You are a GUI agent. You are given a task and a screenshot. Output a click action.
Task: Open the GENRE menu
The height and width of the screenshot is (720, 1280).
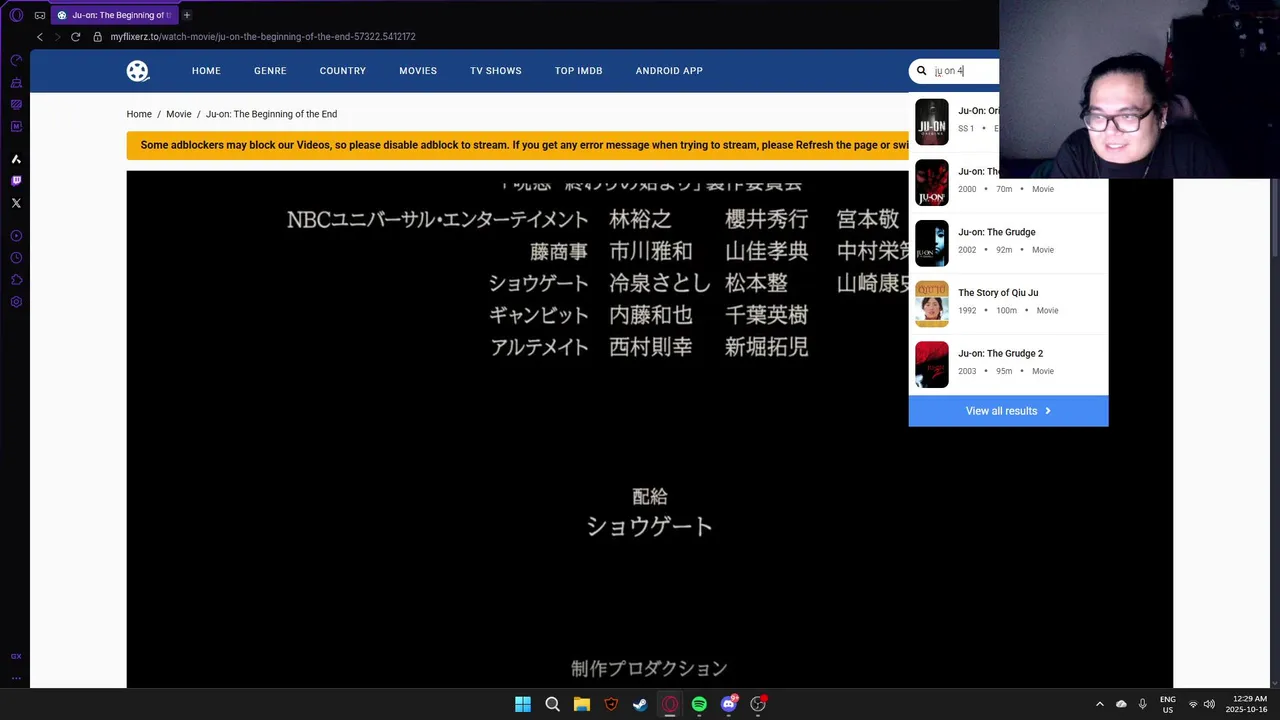(270, 71)
